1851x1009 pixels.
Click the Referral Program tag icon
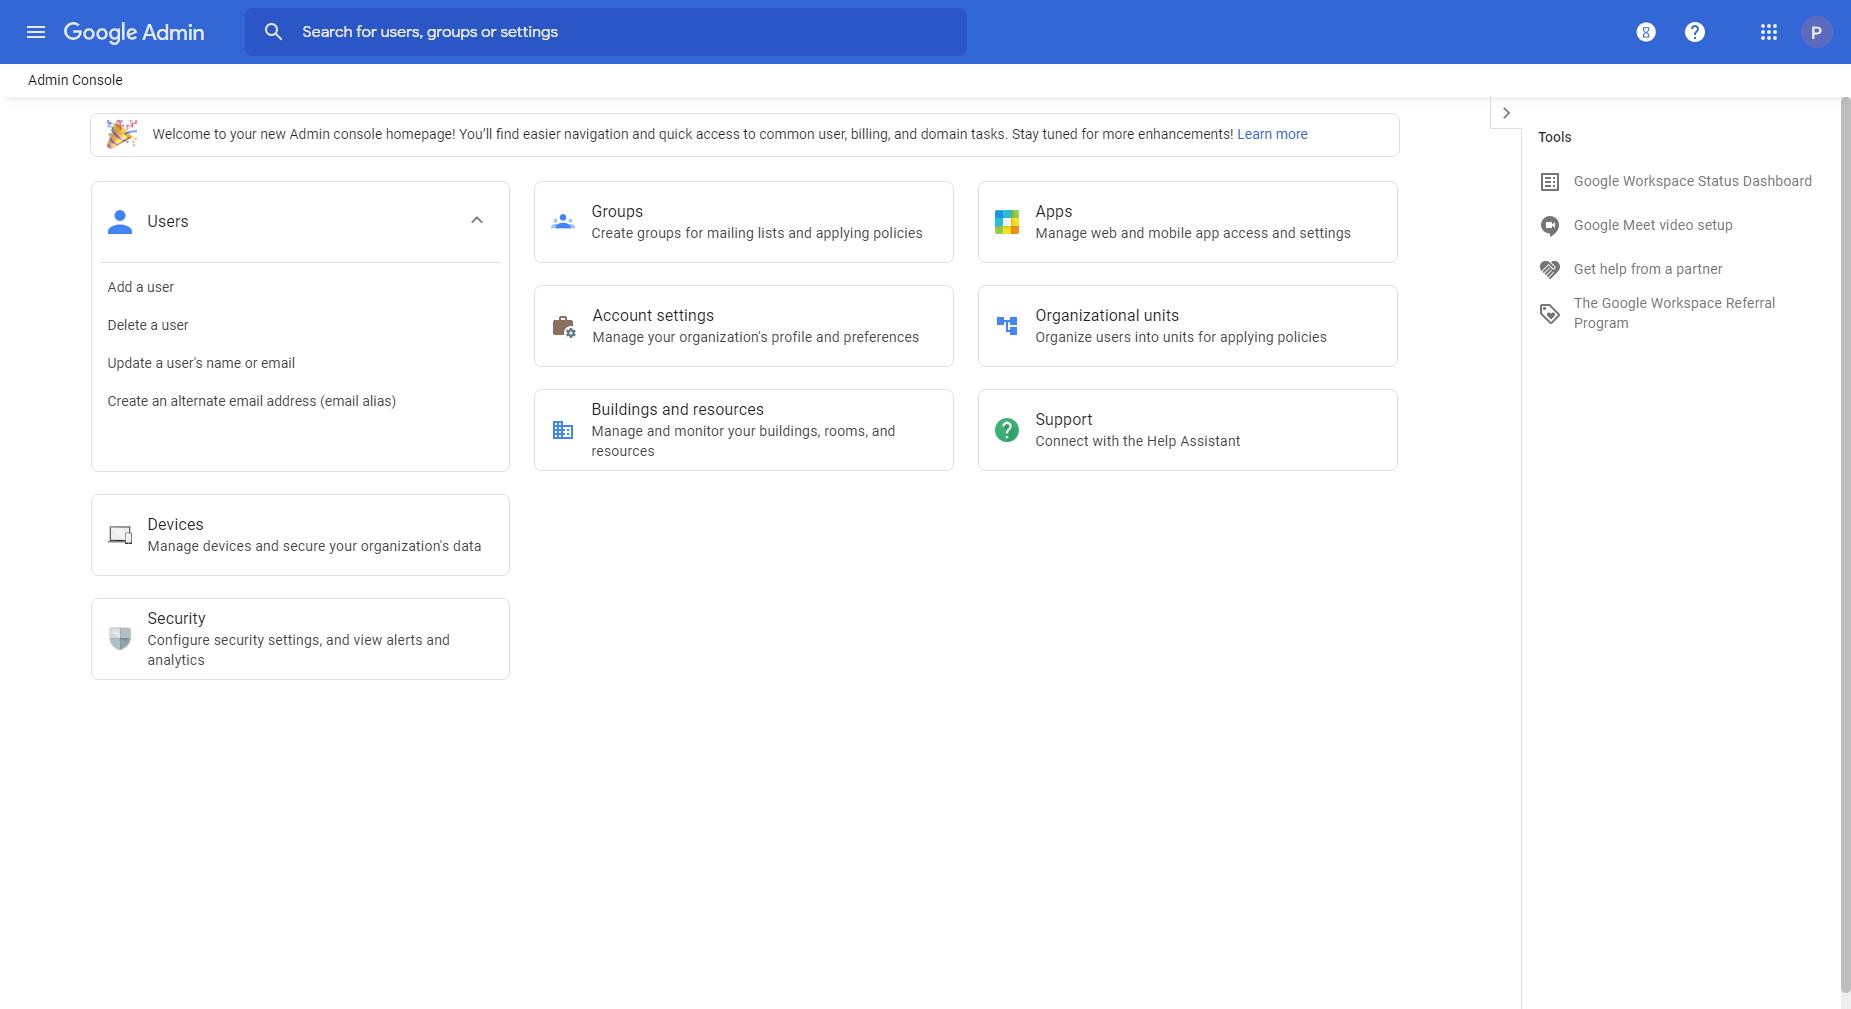click(1550, 314)
